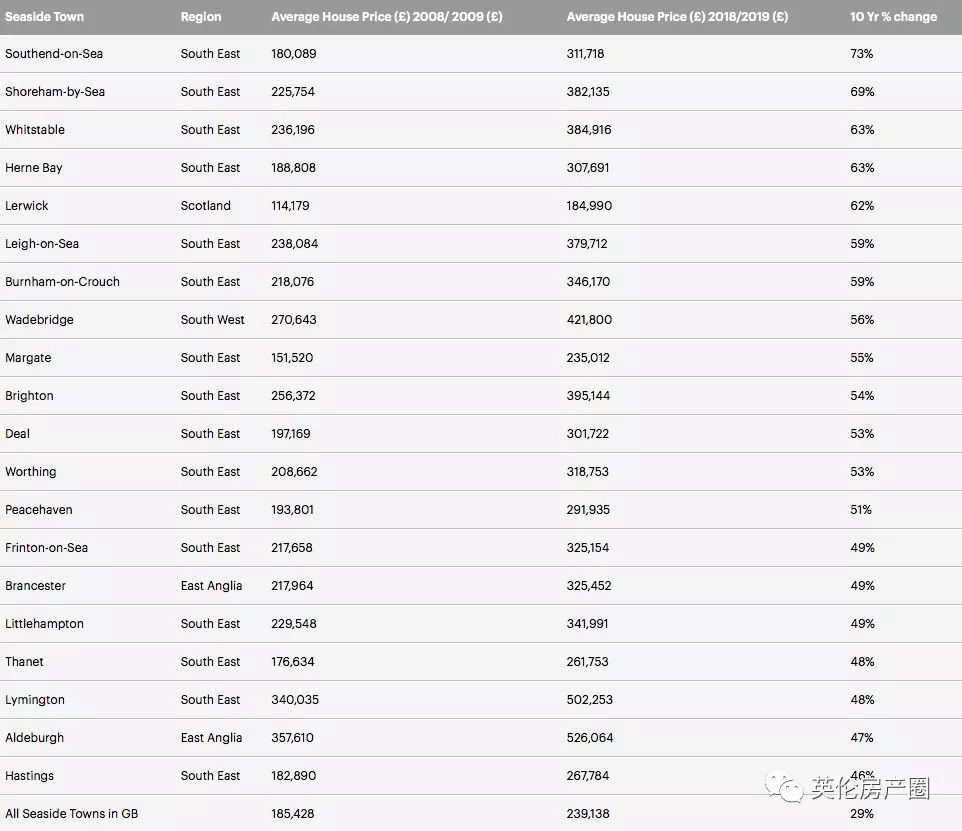This screenshot has width=962, height=831.
Task: Select the 340,035 price for Lymington
Action: [295, 700]
